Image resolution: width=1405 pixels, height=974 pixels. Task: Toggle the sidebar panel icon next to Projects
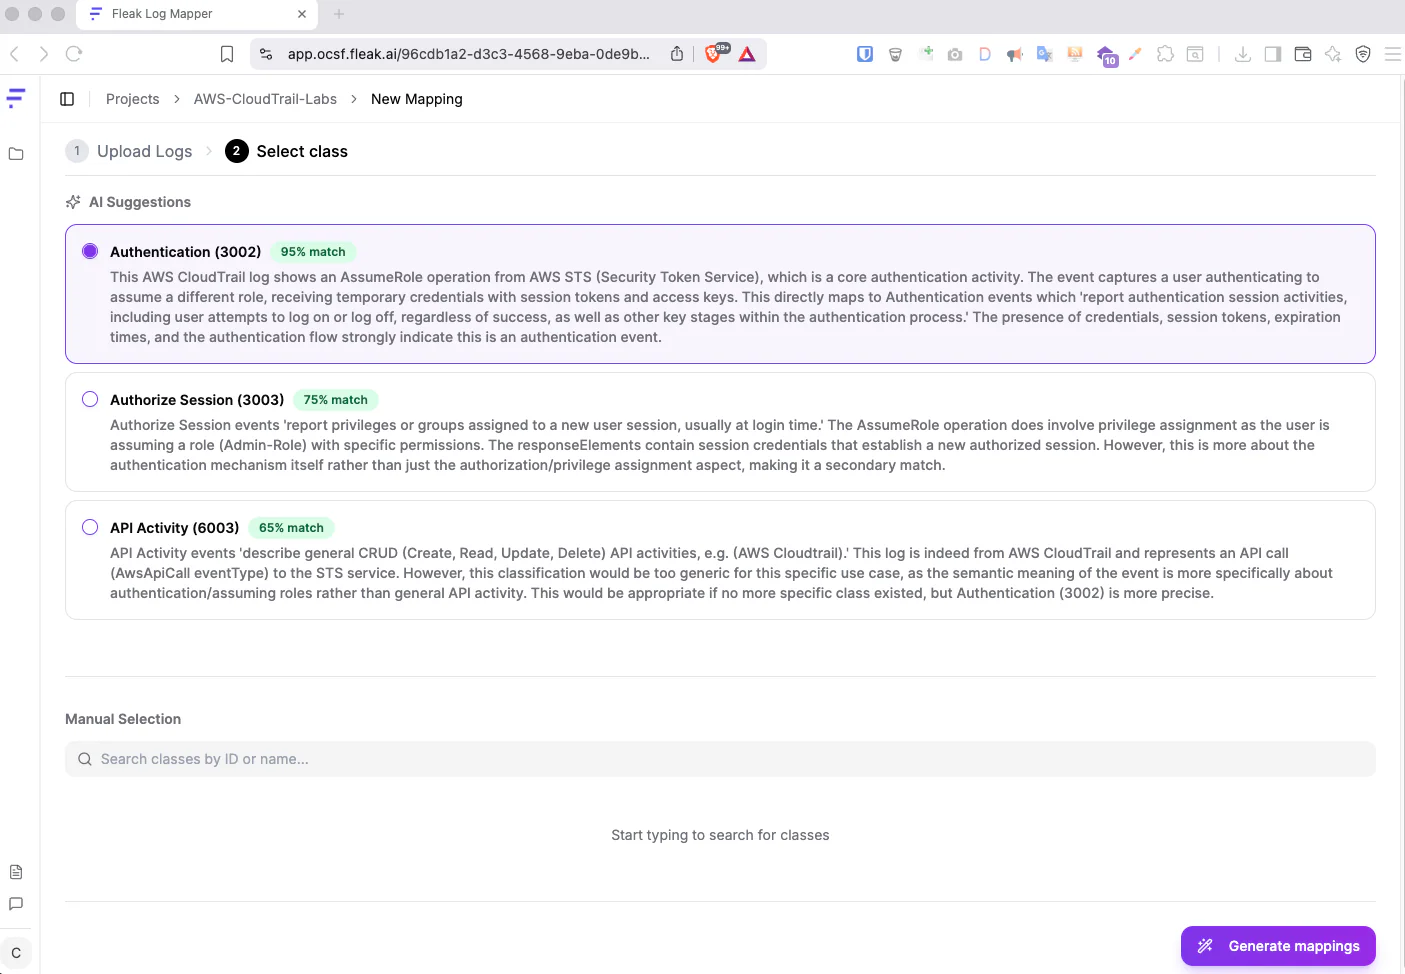[67, 99]
